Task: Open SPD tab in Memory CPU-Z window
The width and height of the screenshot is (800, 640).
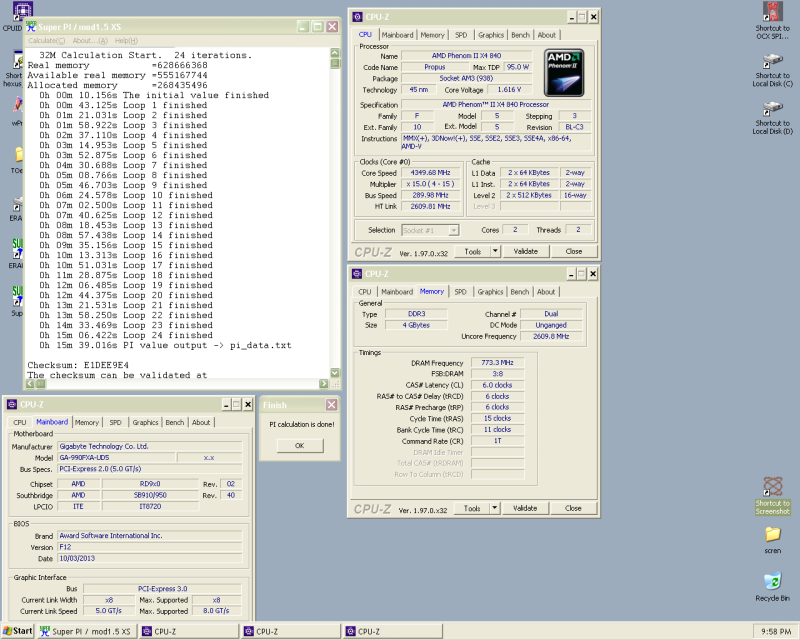Action: coord(460,291)
